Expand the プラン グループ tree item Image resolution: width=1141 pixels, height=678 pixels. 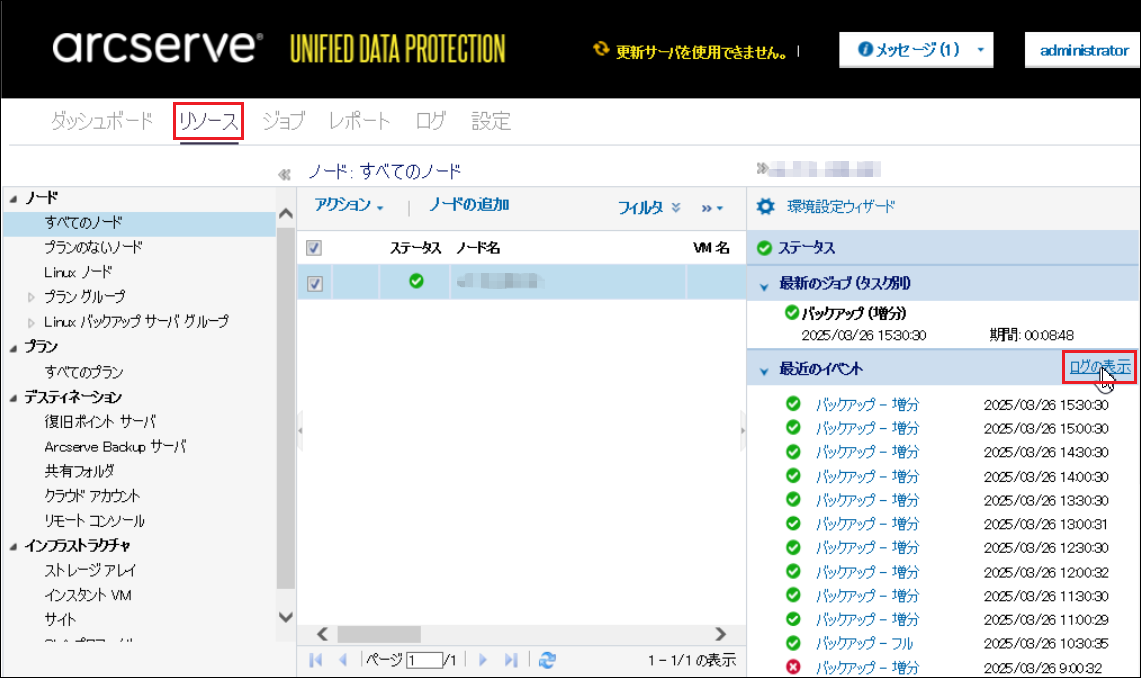(31, 297)
